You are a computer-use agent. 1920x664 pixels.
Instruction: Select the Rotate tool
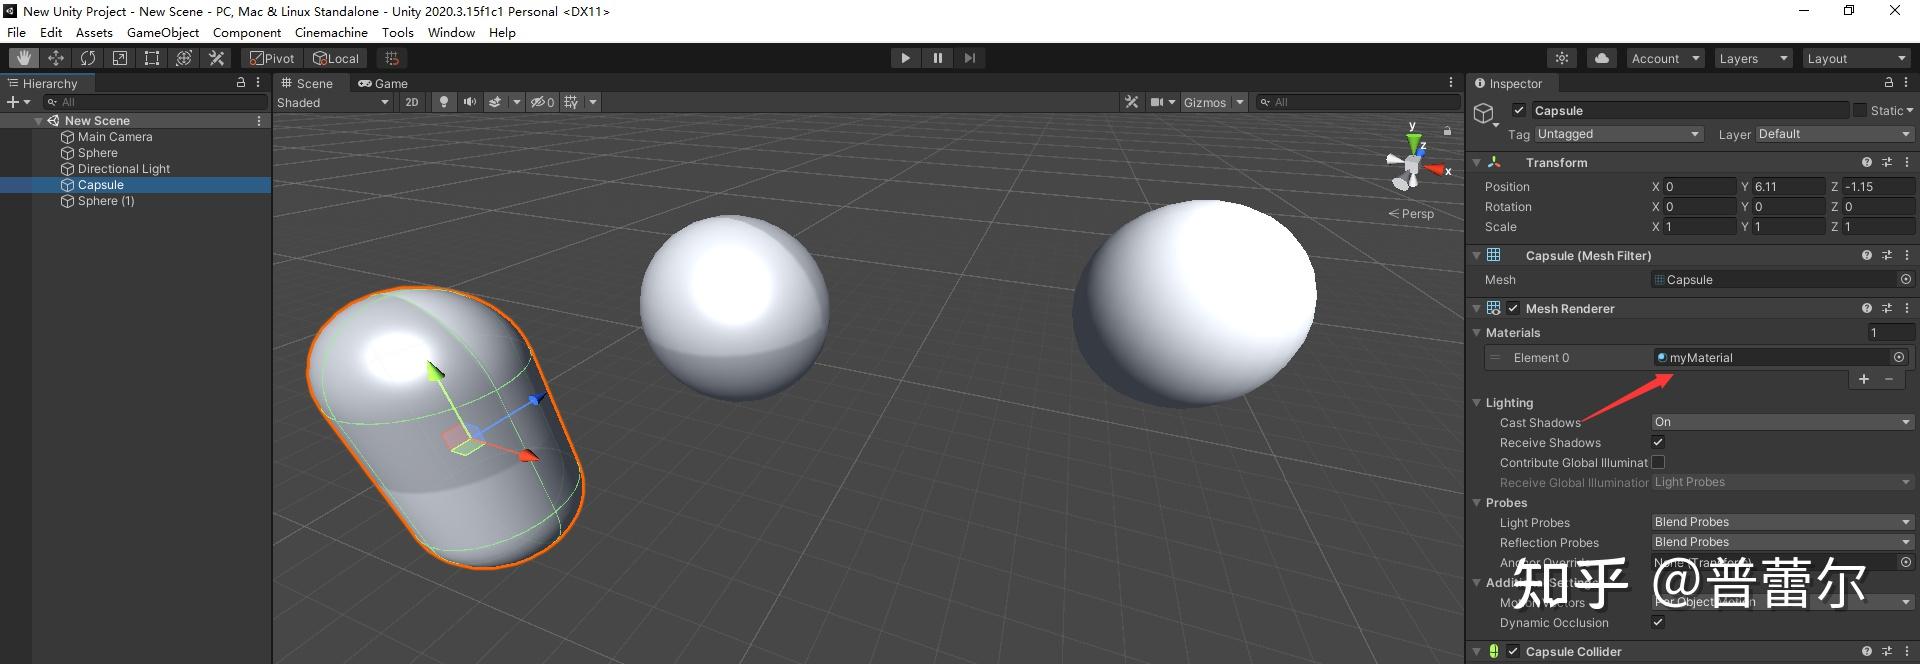(88, 58)
